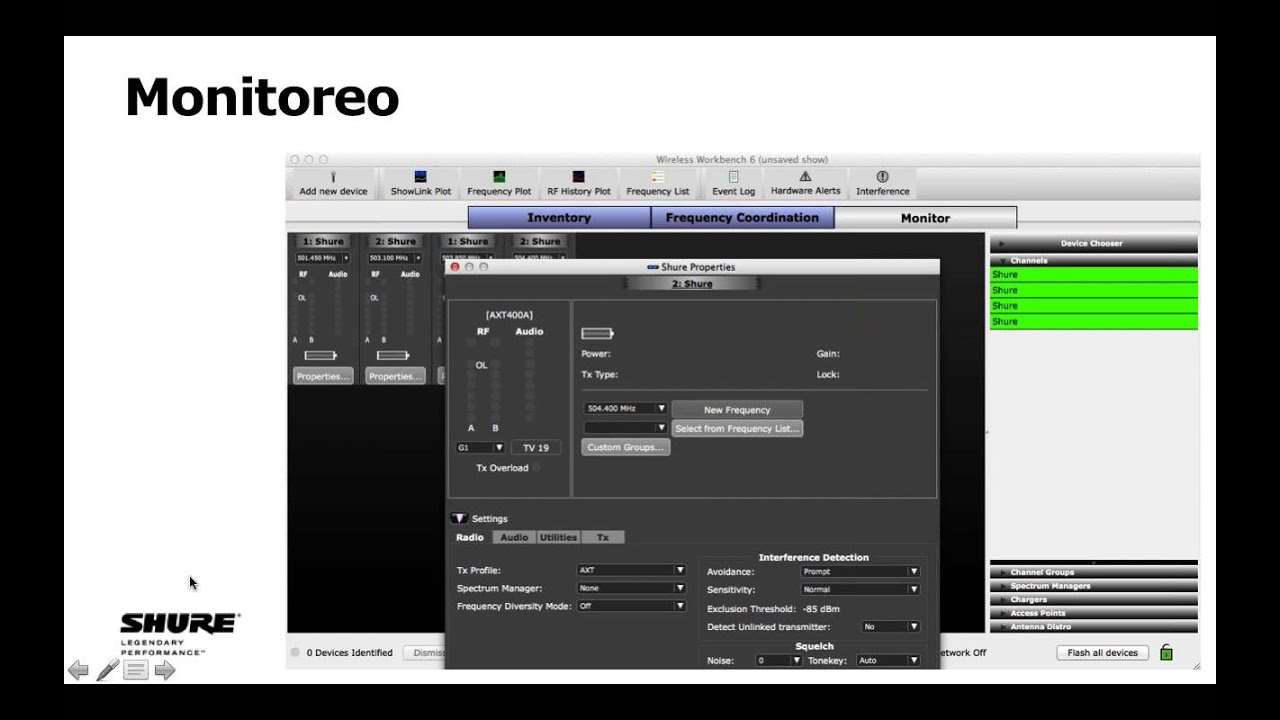Expand the Channel Groups section
Image resolution: width=1280 pixels, height=720 pixels.
pyautogui.click(x=1093, y=572)
